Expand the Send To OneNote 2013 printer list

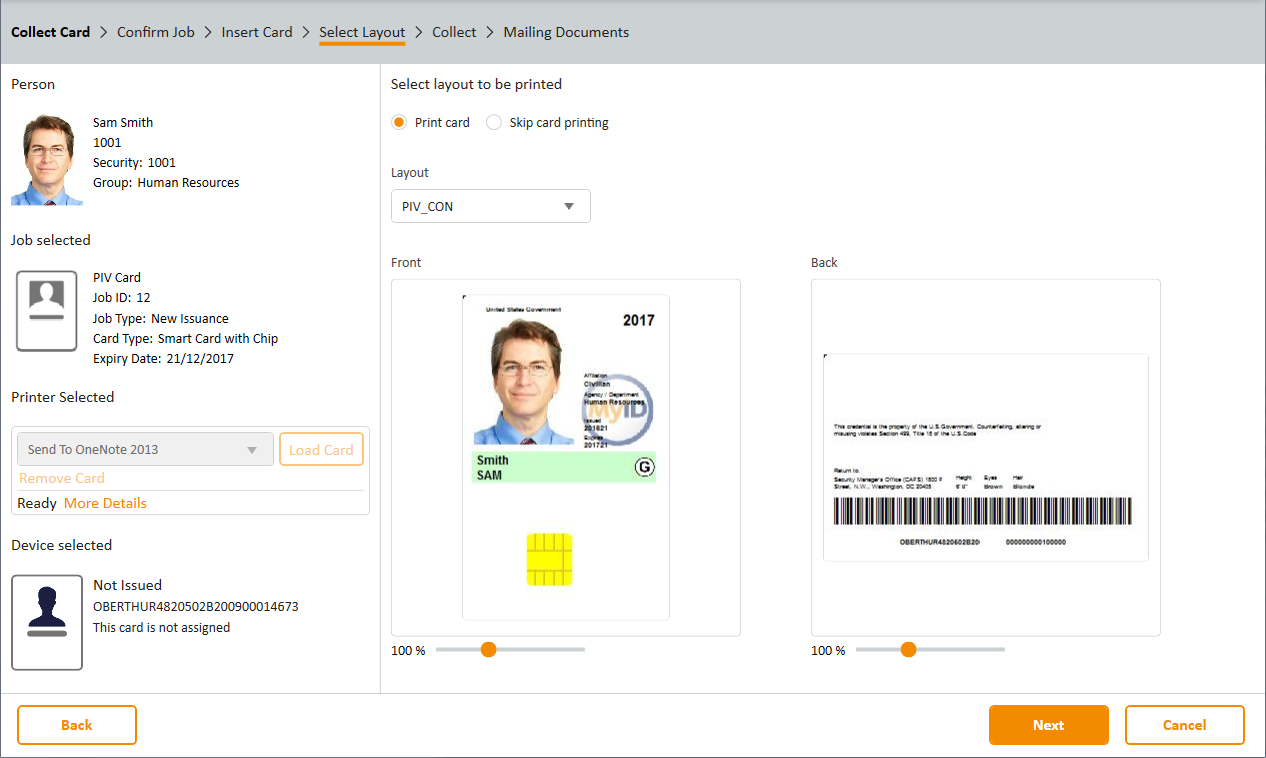(x=145, y=450)
